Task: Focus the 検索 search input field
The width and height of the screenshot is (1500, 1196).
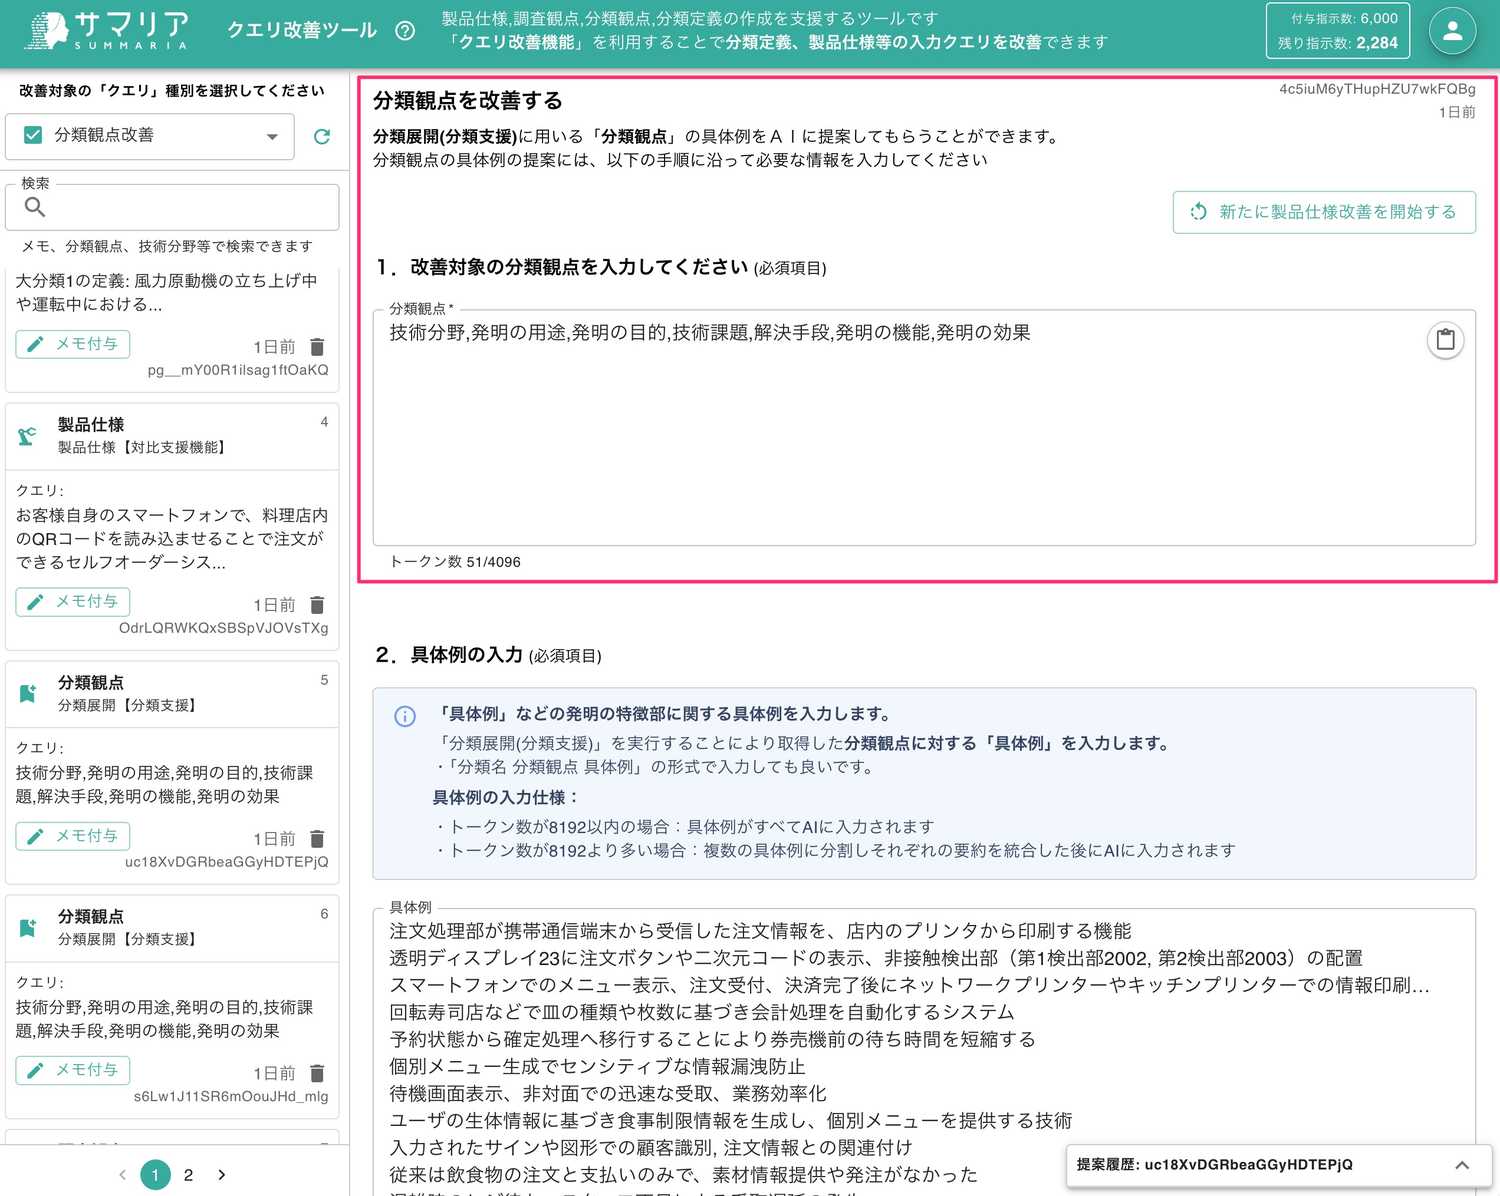Action: [172, 207]
